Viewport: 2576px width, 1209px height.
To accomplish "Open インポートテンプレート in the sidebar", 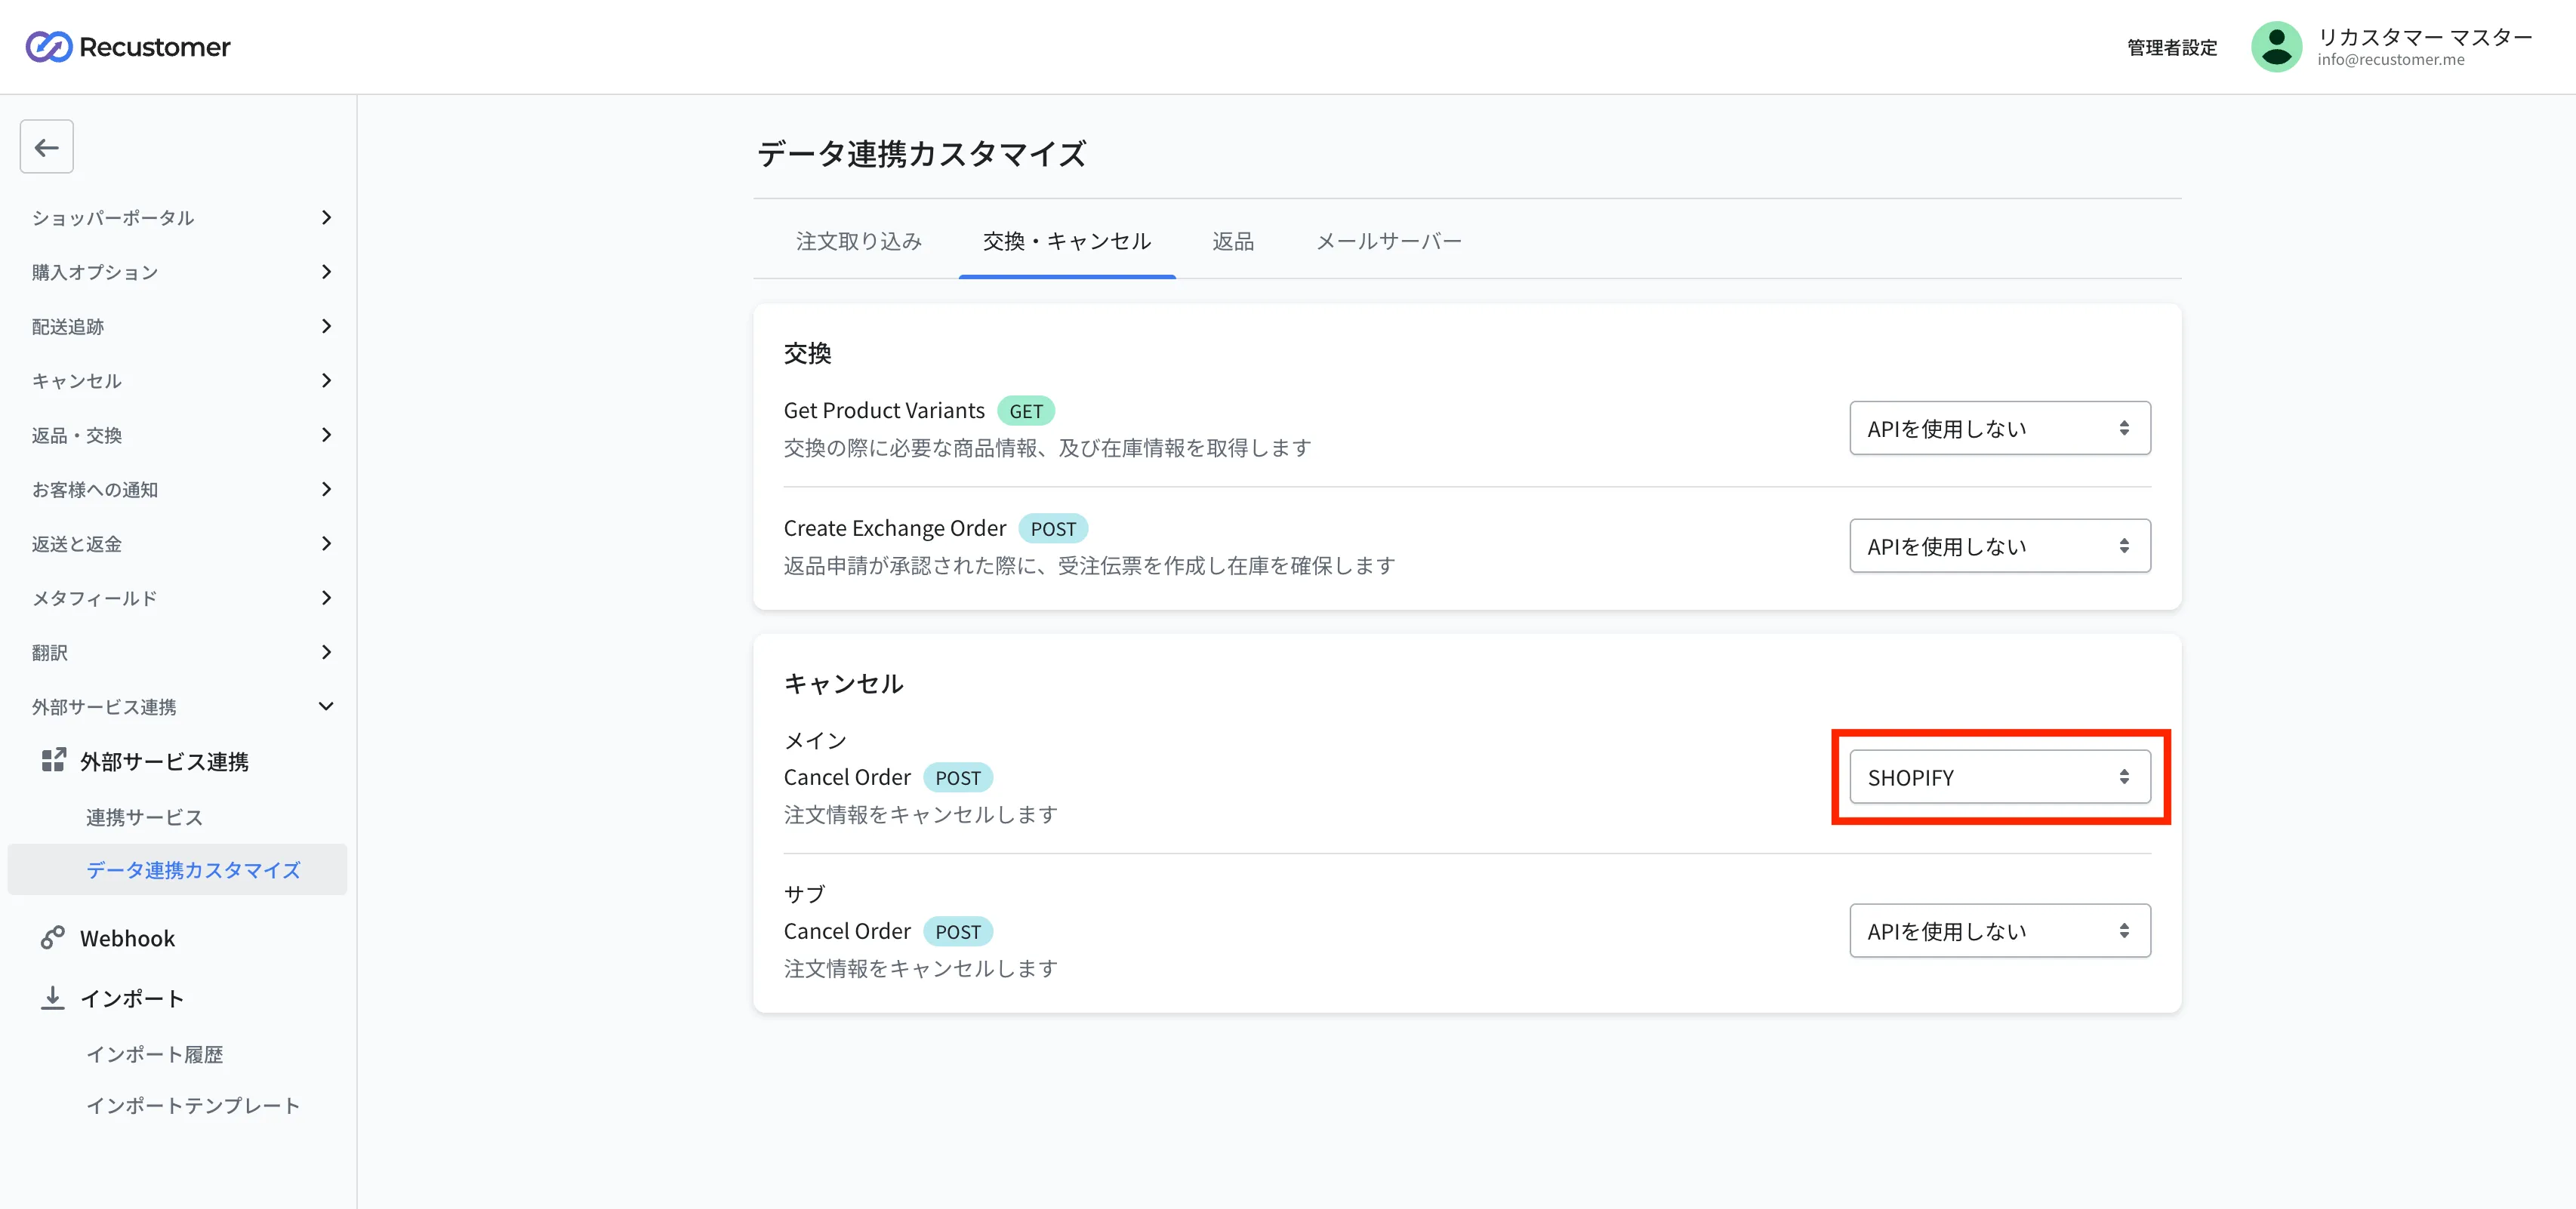I will [x=193, y=1105].
